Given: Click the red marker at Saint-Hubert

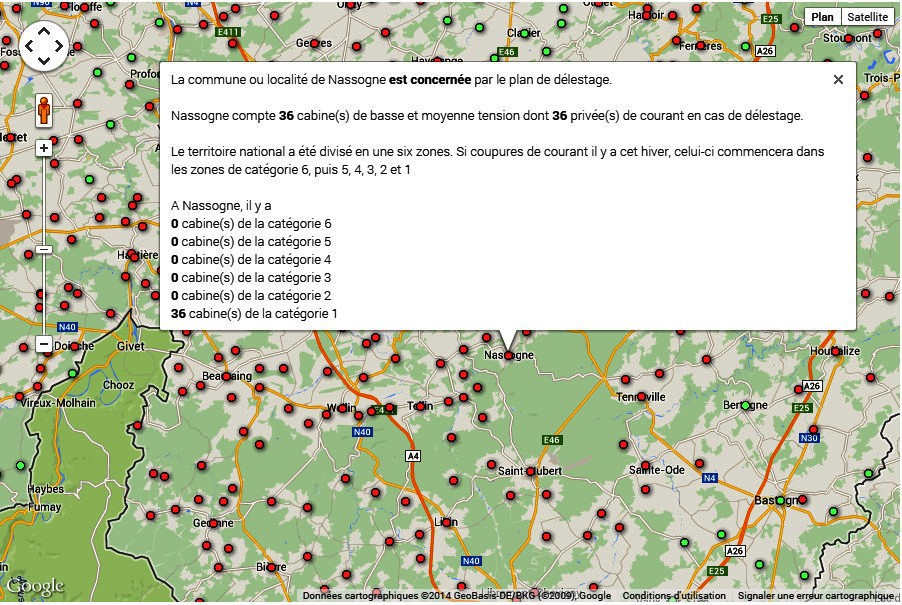Looking at the screenshot, I should pos(530,471).
